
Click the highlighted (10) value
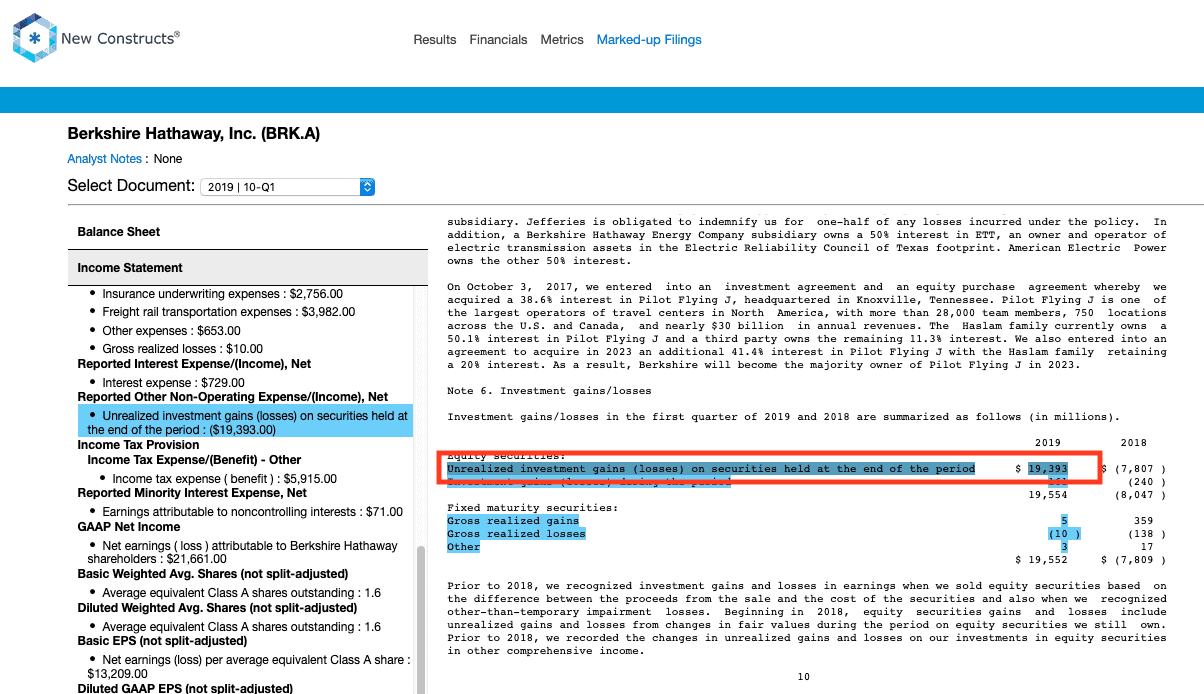[x=1064, y=534]
